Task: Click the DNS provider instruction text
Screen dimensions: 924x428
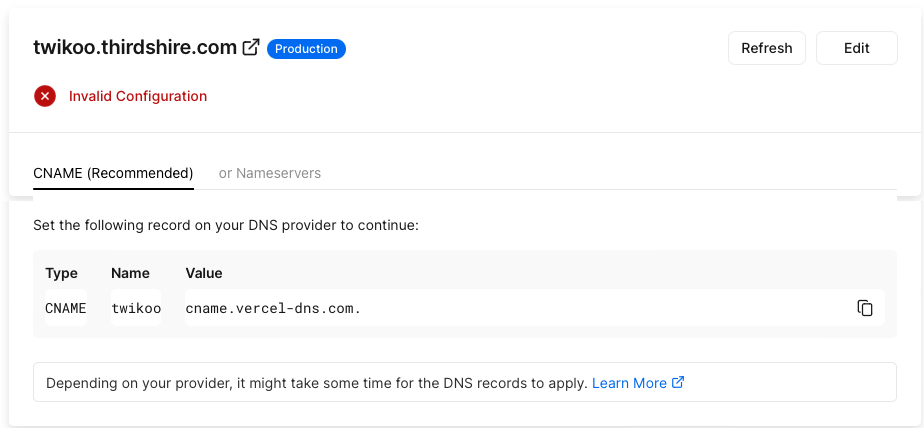Action: (x=226, y=225)
